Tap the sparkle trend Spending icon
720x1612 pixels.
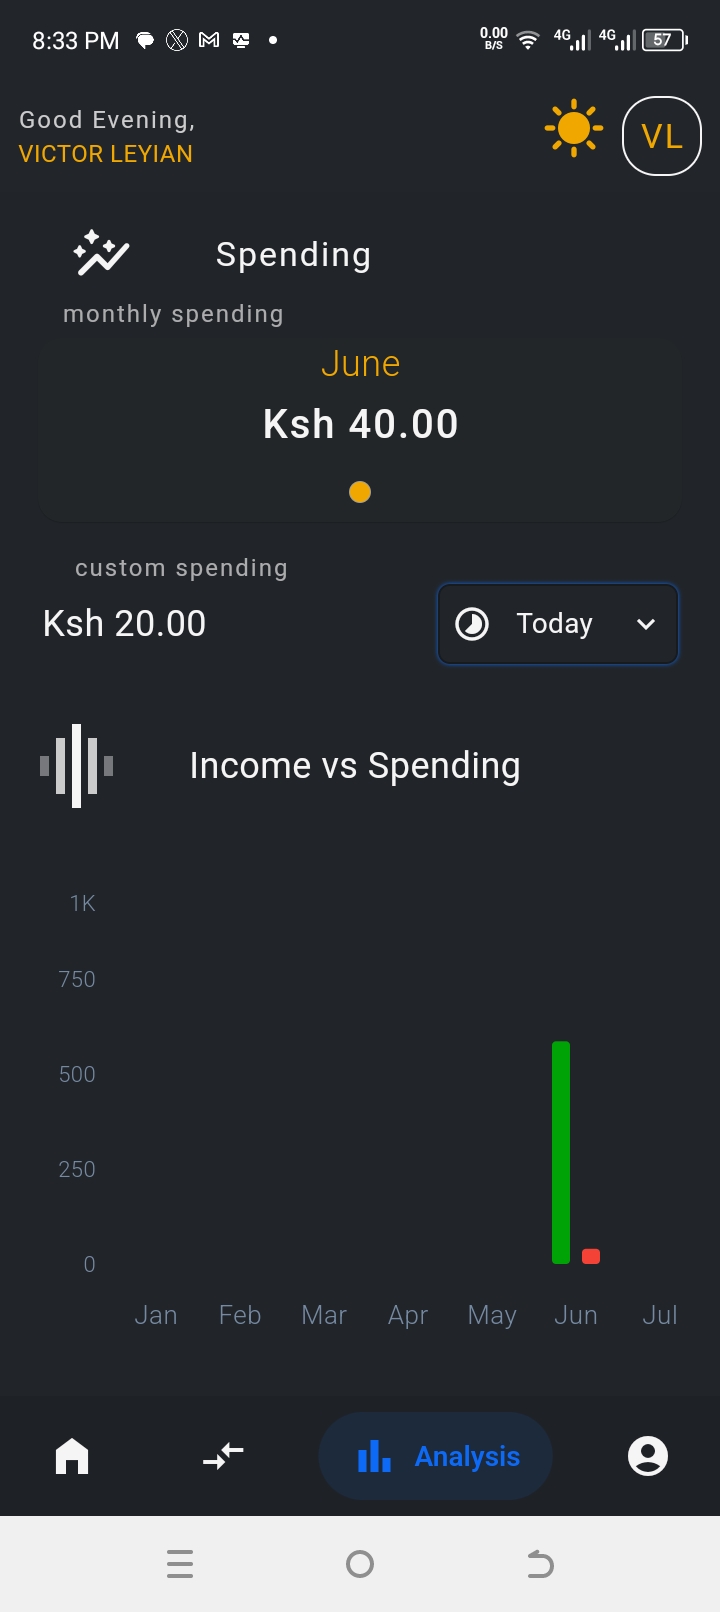[x=101, y=254]
